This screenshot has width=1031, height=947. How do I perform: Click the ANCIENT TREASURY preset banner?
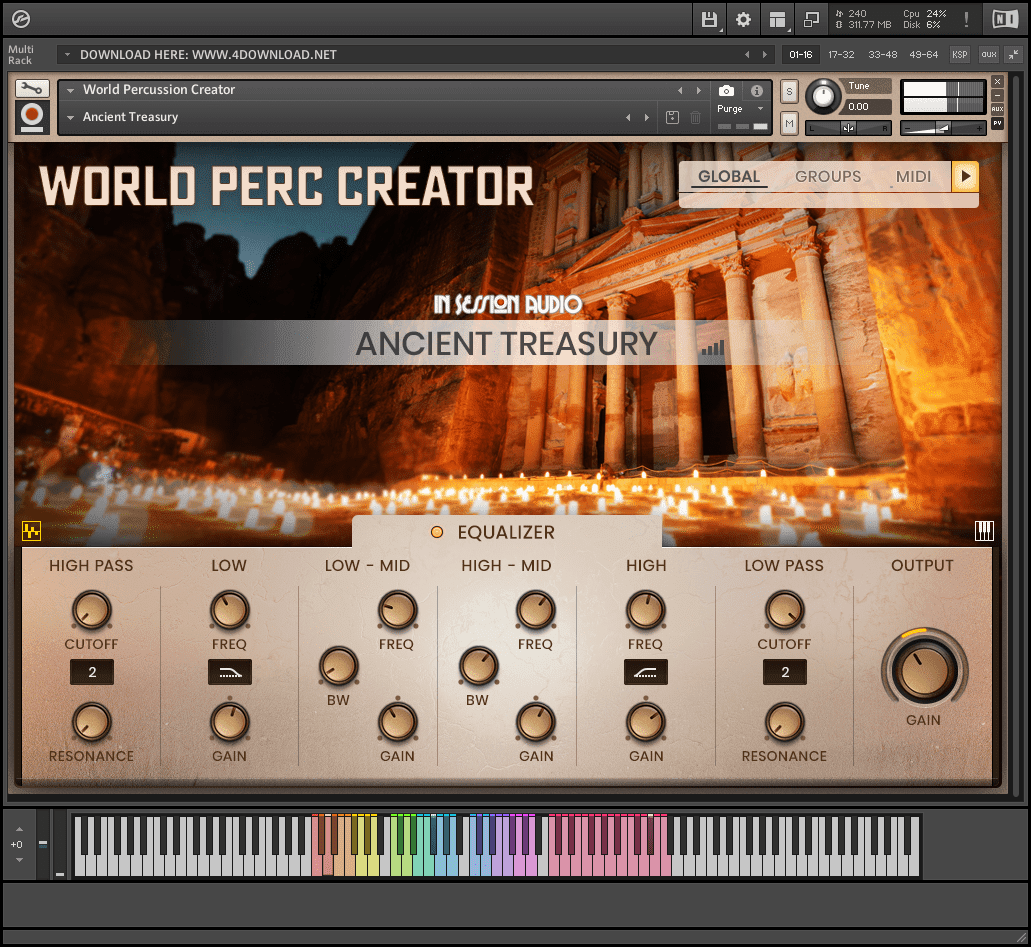(506, 343)
